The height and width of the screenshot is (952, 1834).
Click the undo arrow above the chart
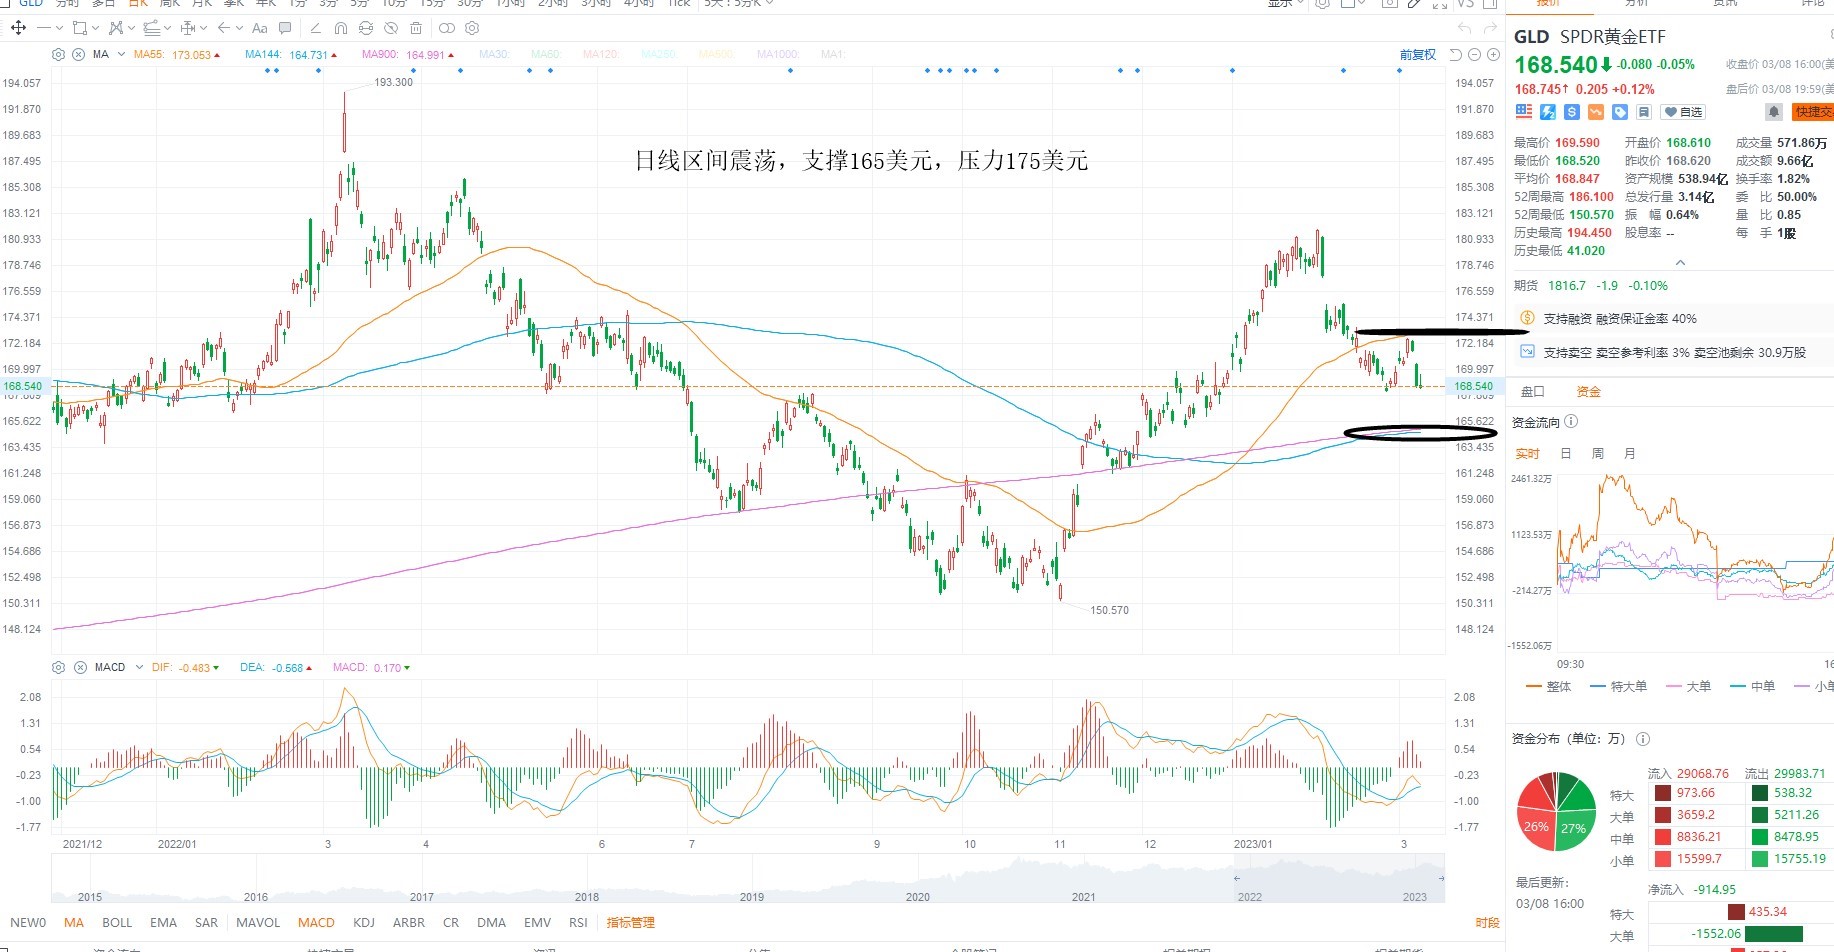point(1465,27)
